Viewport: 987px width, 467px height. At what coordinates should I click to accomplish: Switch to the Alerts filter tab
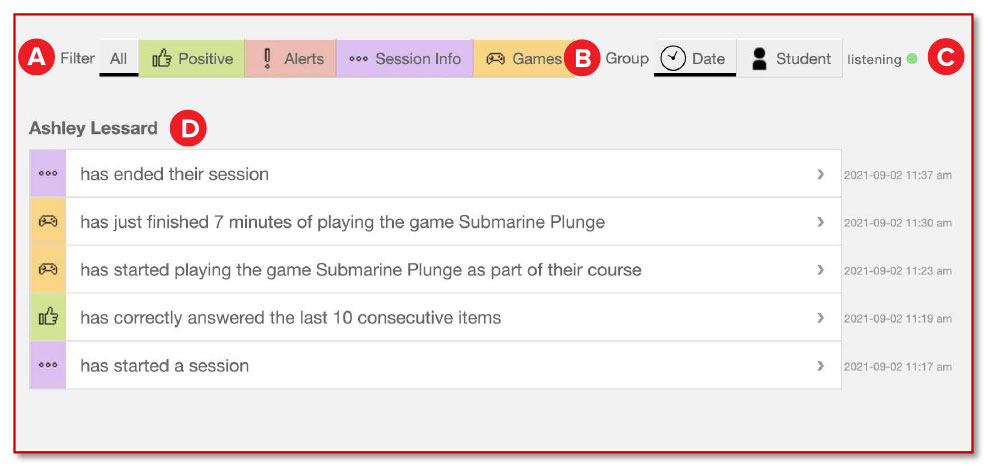291,59
